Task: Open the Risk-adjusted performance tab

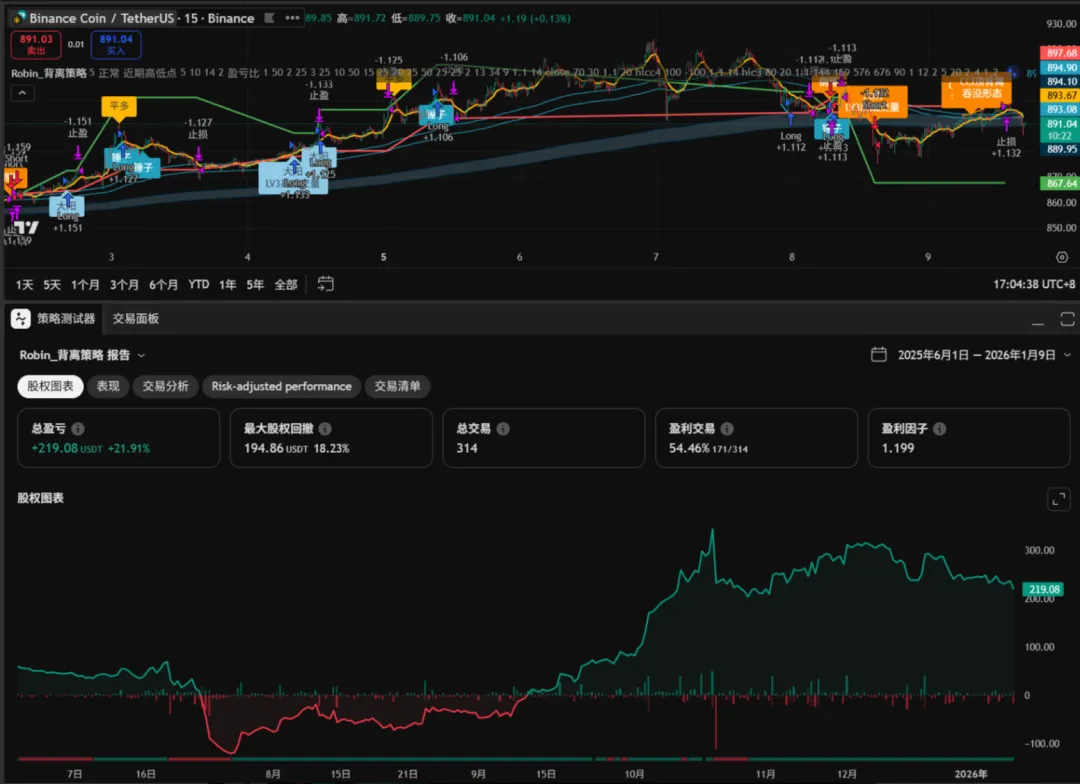Action: tap(281, 386)
